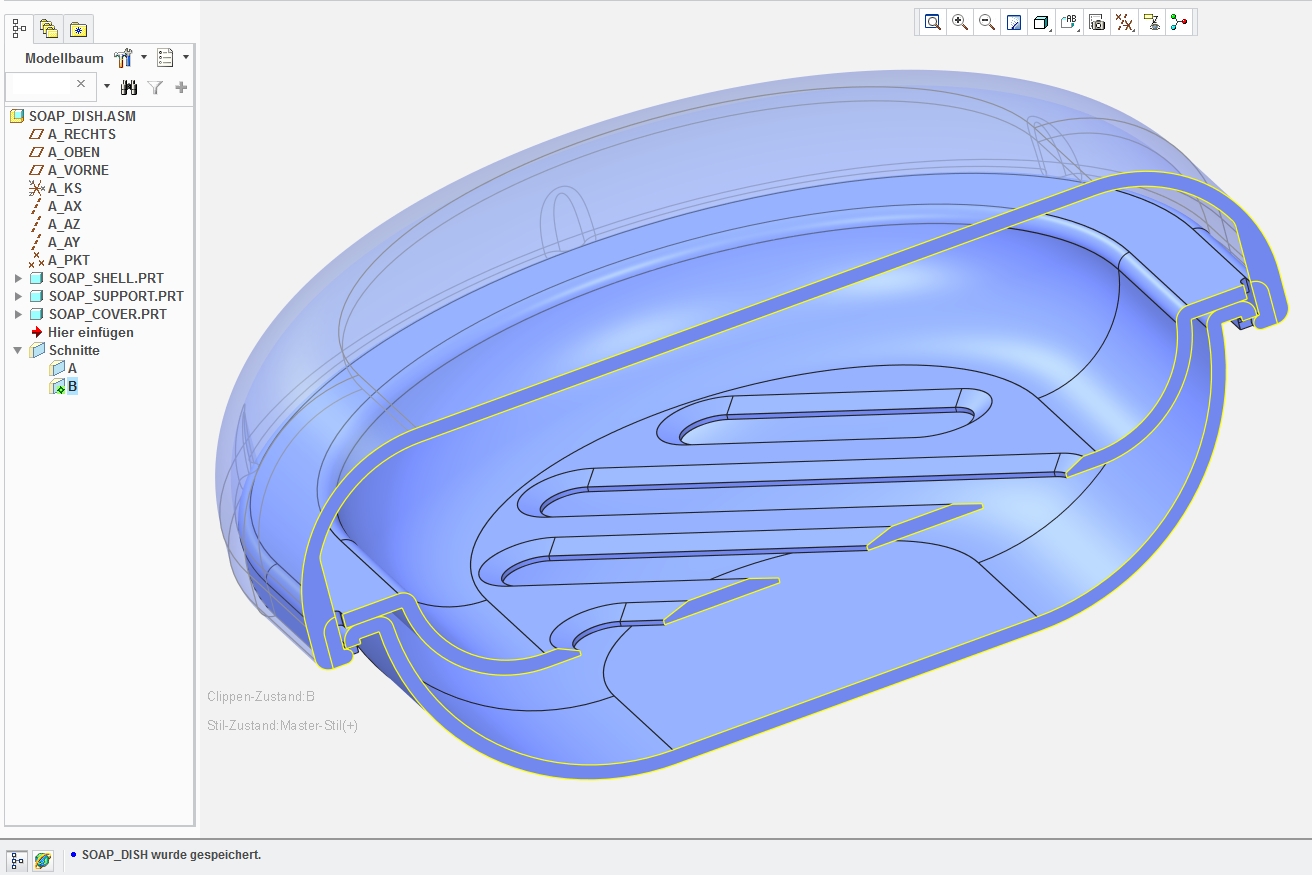Click the Repaint screen icon
Viewport: 1312px width, 875px height.
pos(1014,22)
